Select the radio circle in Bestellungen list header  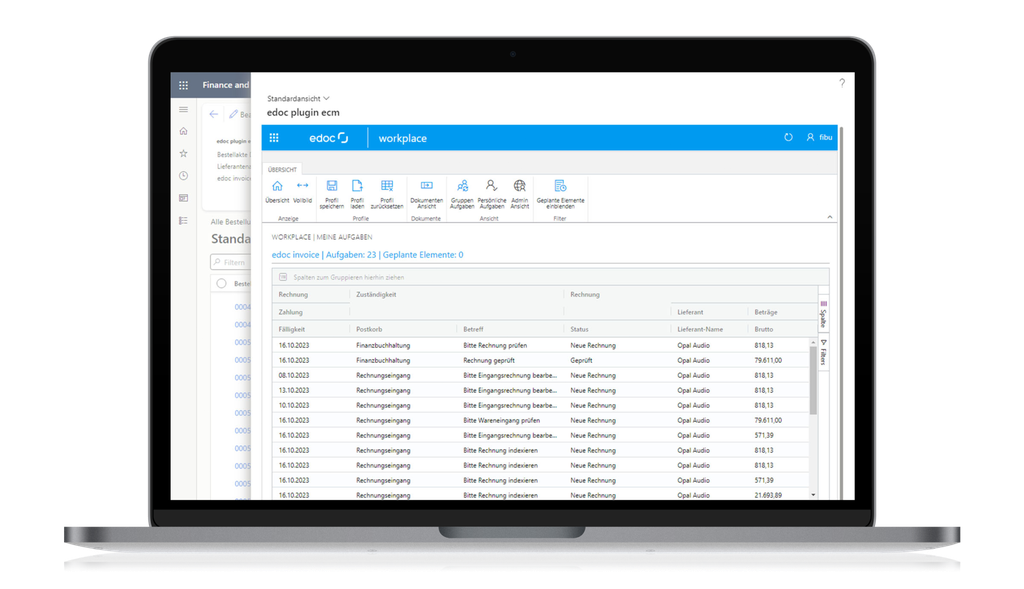[221, 283]
